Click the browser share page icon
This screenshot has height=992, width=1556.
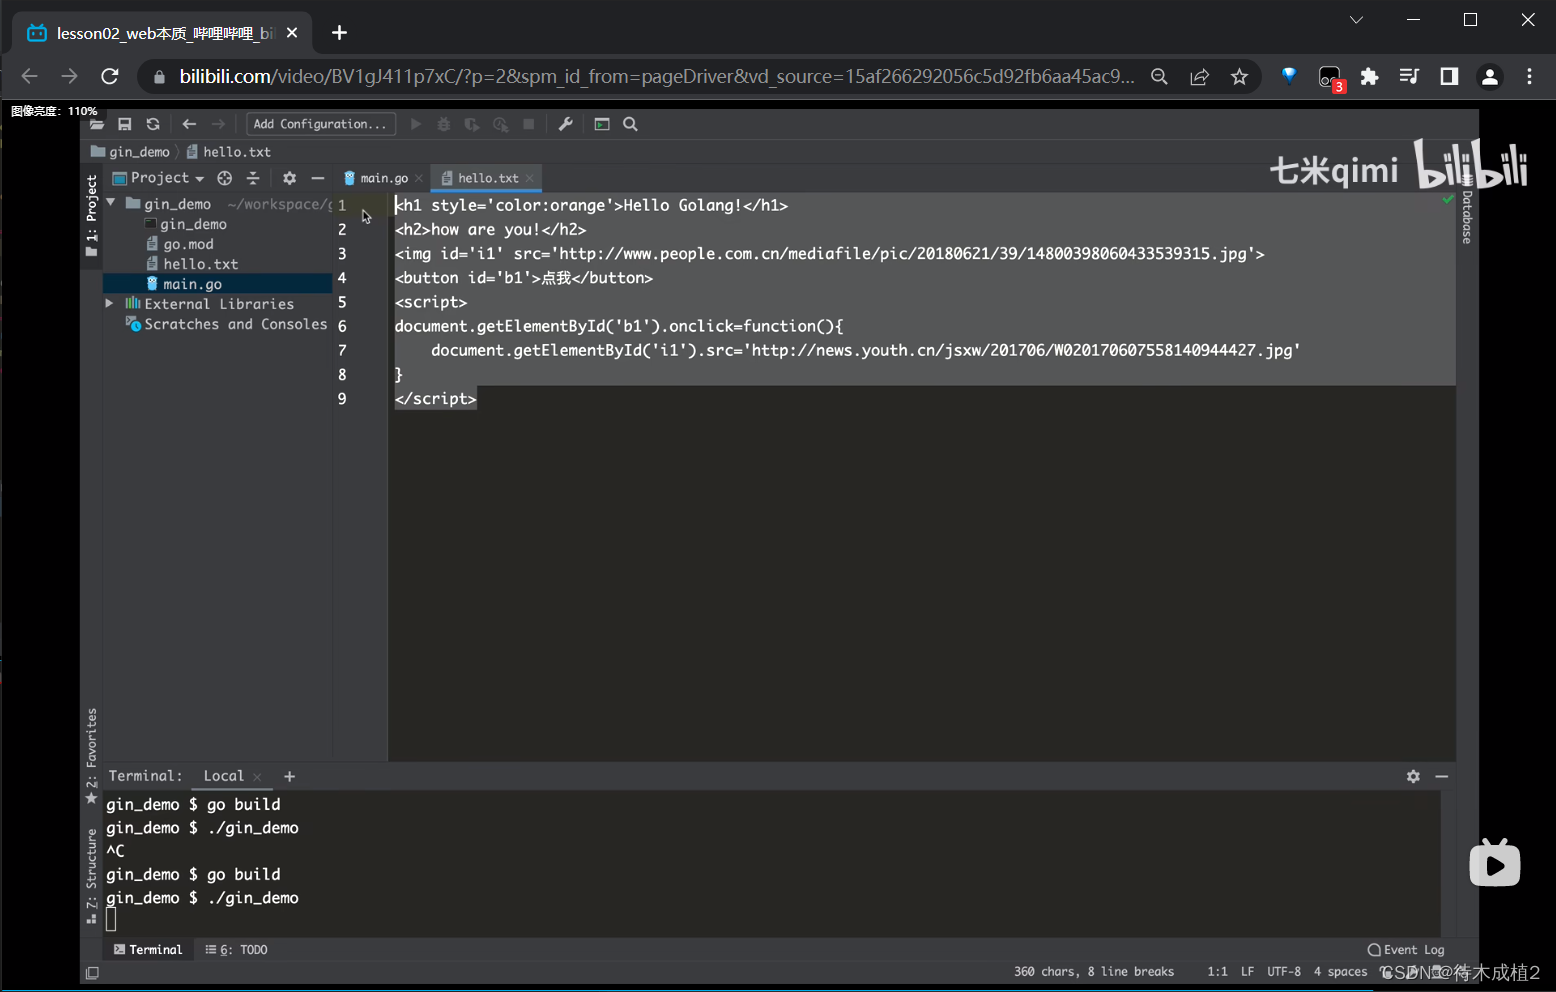1200,77
